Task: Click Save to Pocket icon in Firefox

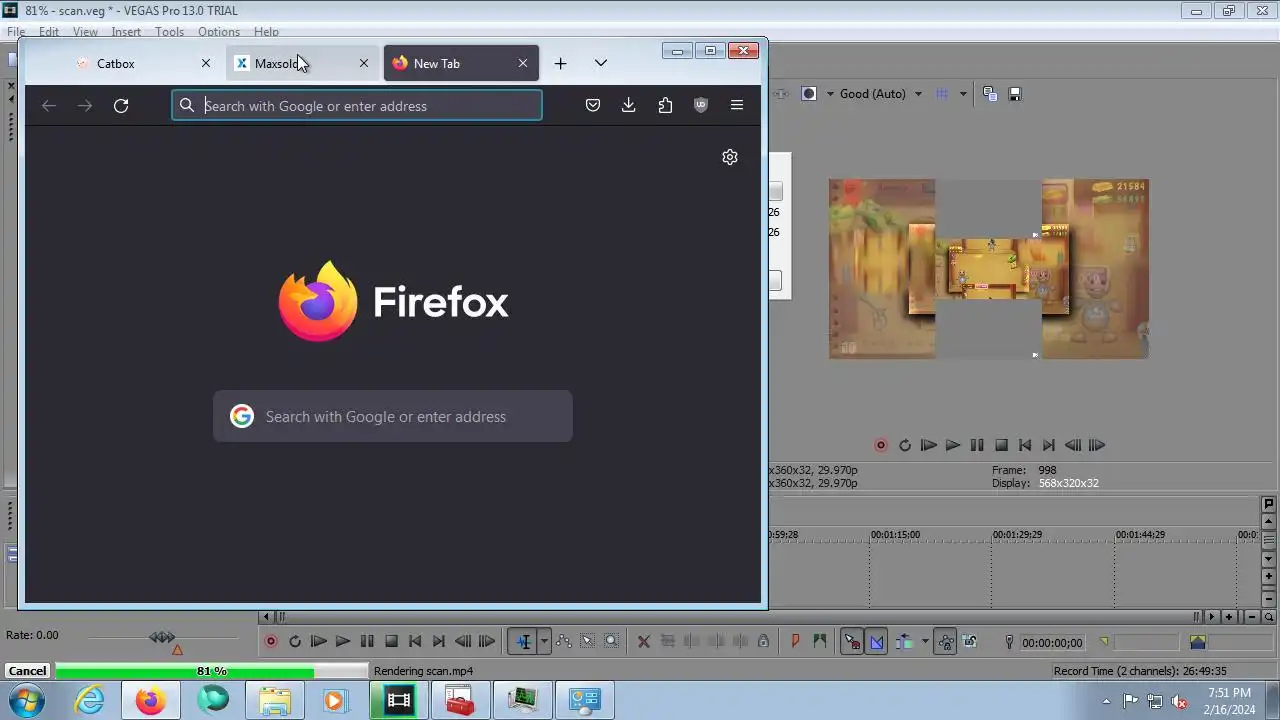Action: pos(593,105)
